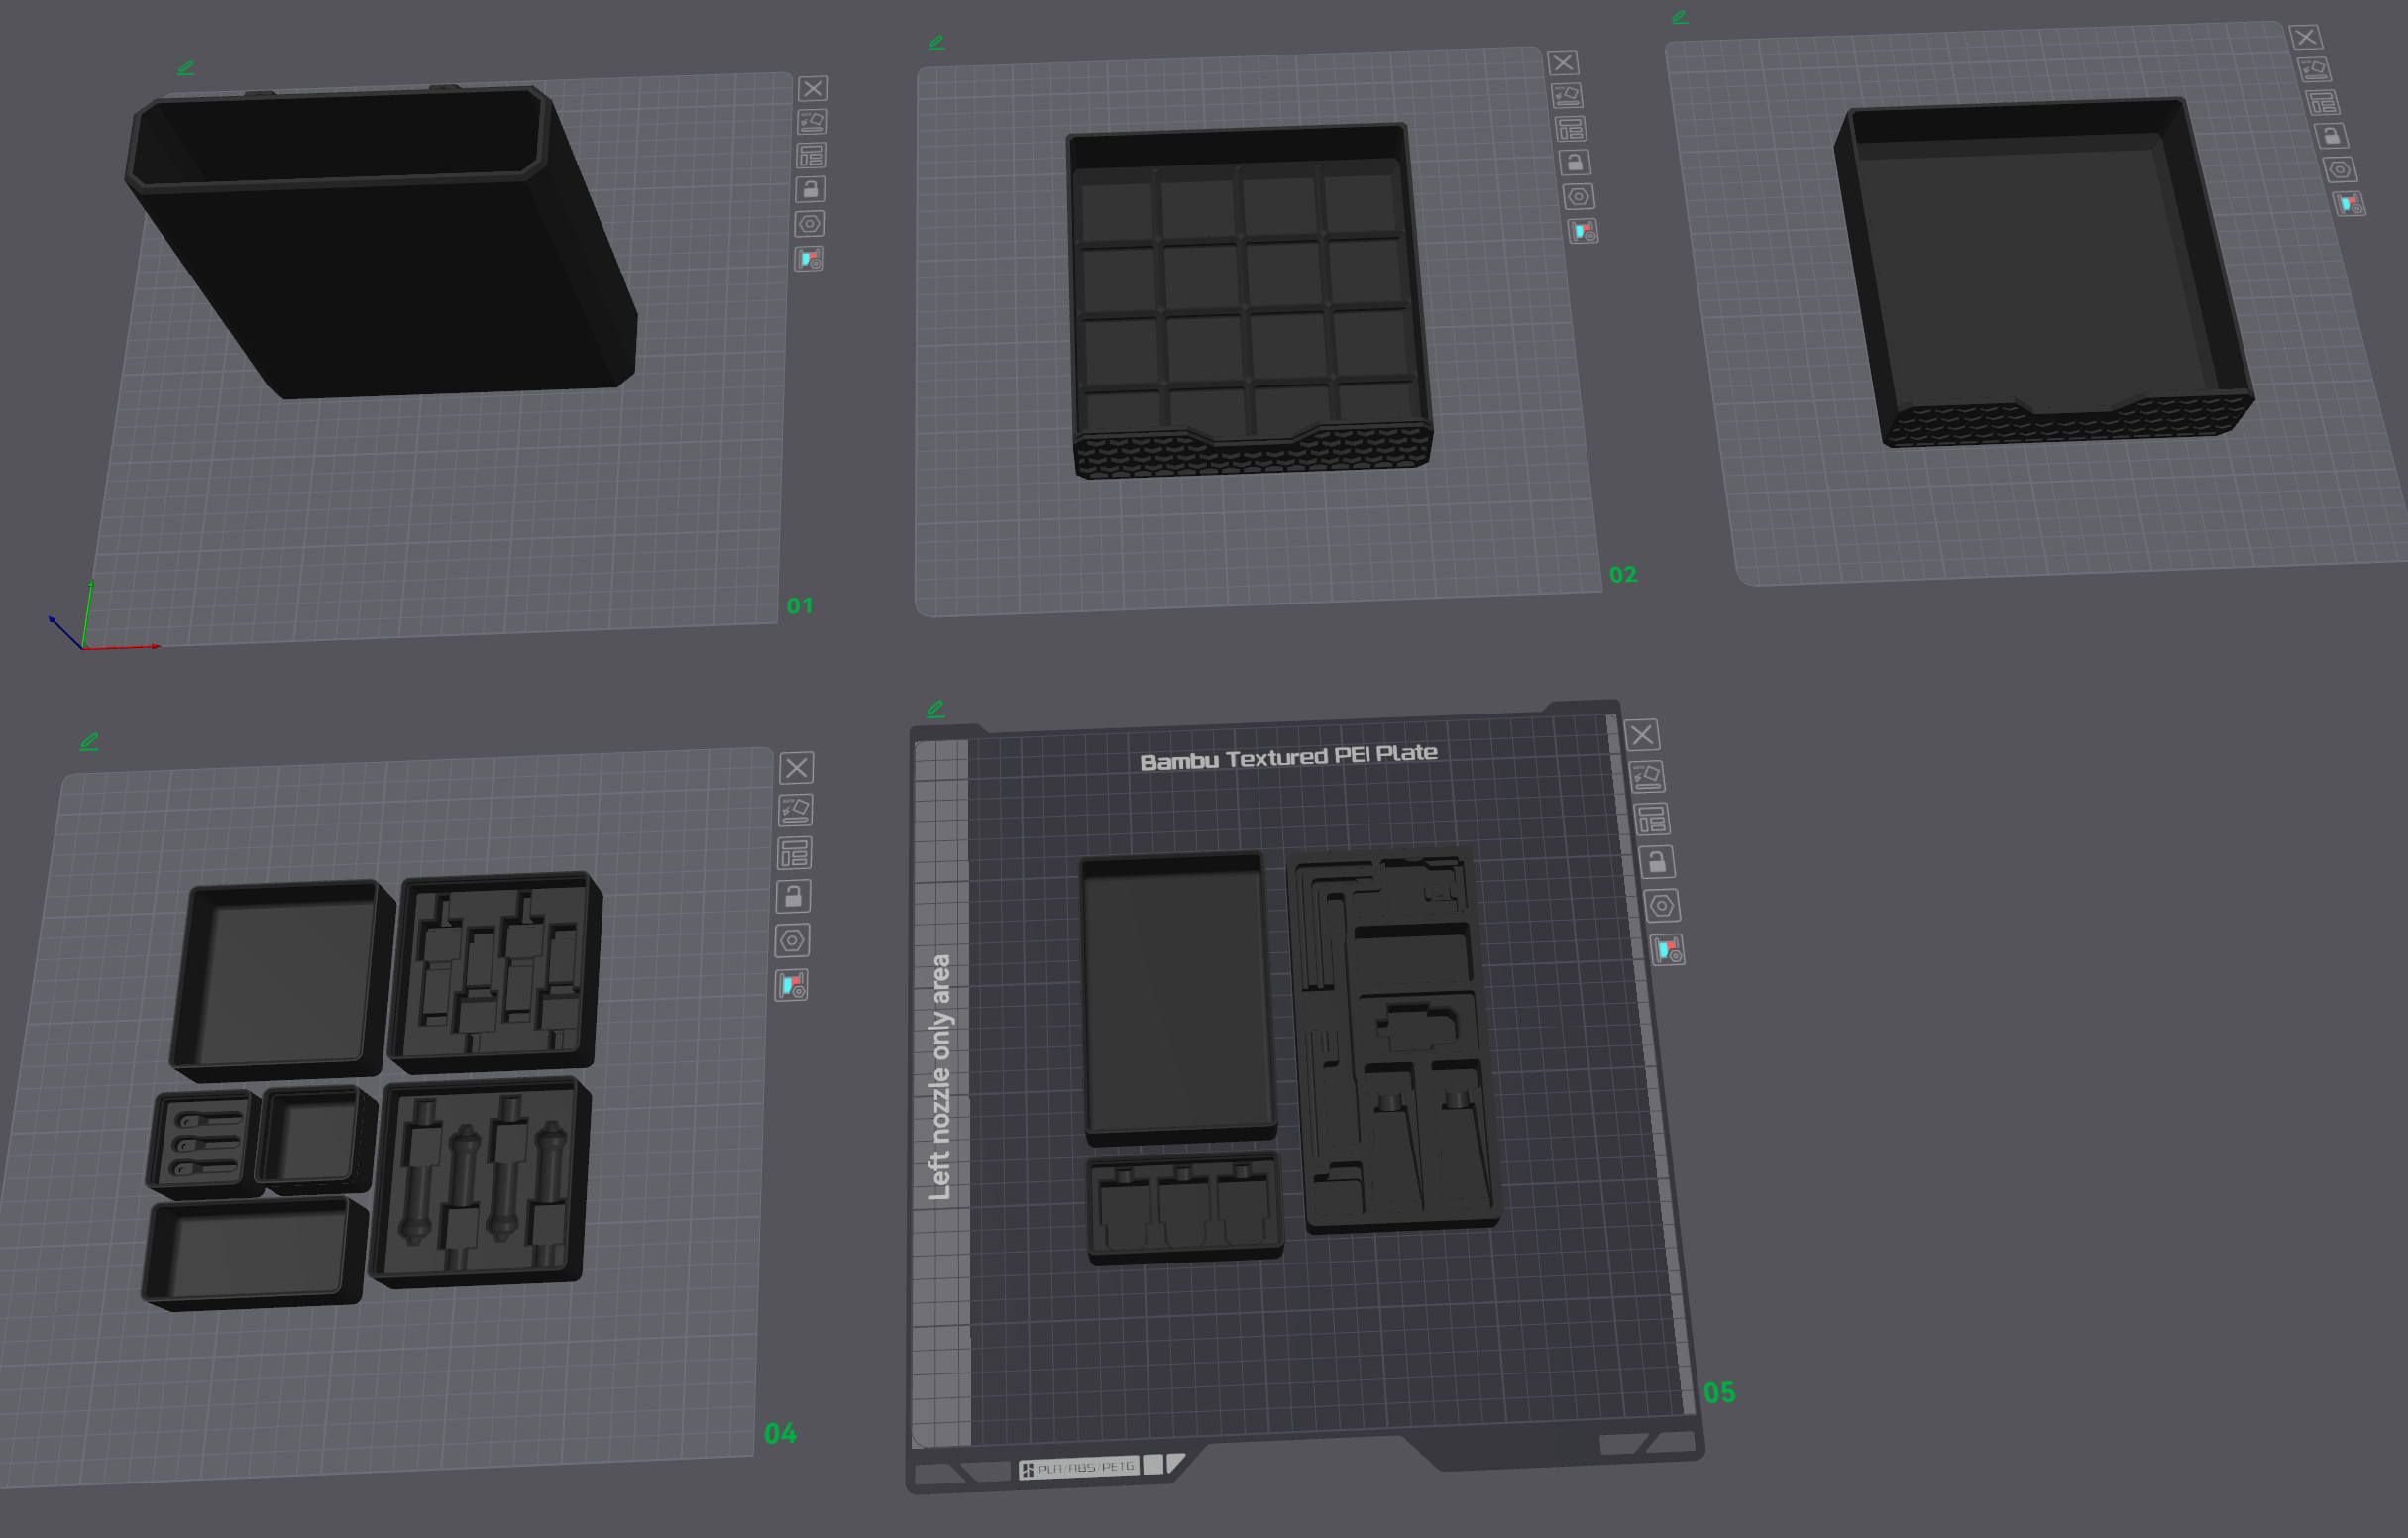2408x1538 pixels.
Task: Edit plate 01 name with pencil icon
Action: point(186,68)
